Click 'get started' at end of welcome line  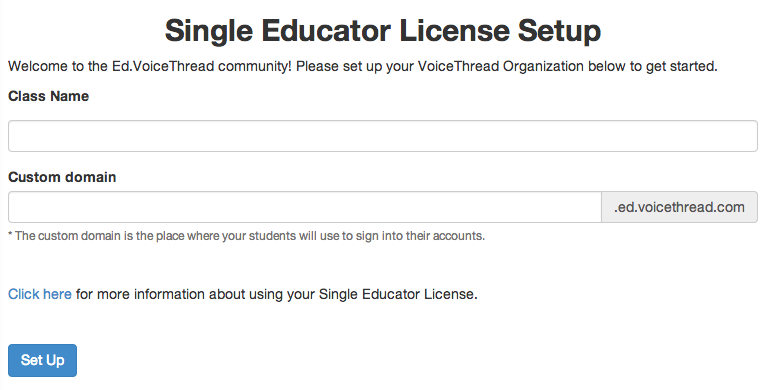tap(681, 66)
